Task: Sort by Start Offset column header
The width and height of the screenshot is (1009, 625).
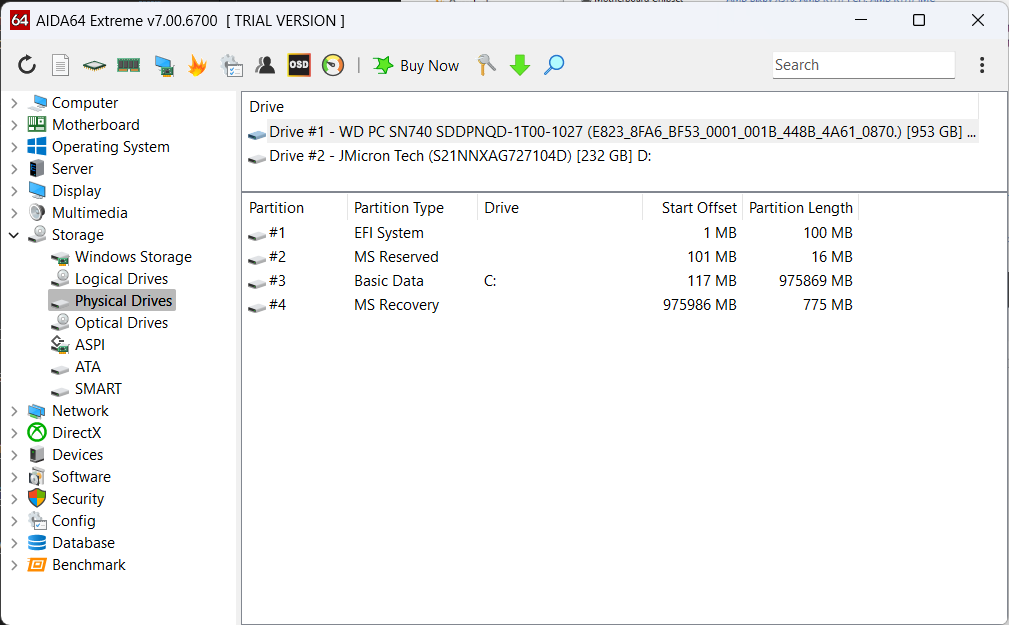Action: point(692,208)
